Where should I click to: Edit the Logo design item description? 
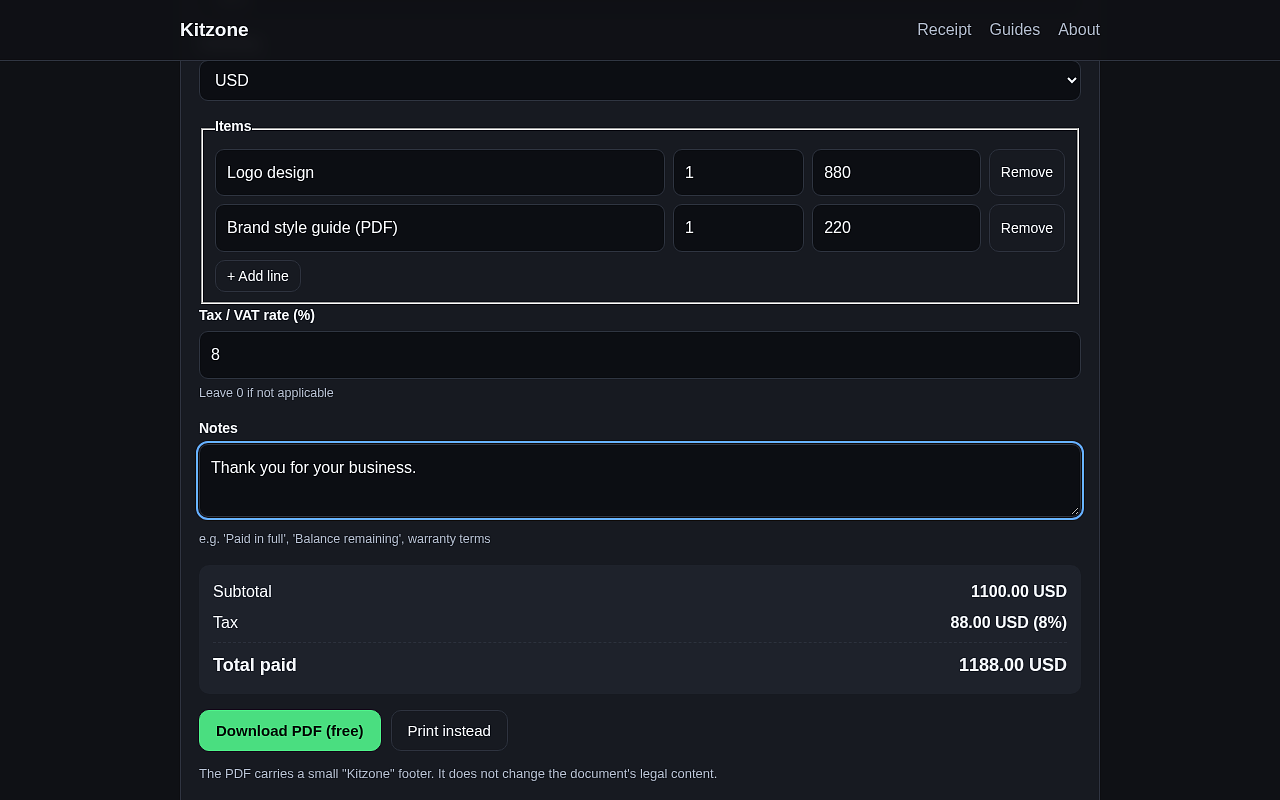coord(440,173)
